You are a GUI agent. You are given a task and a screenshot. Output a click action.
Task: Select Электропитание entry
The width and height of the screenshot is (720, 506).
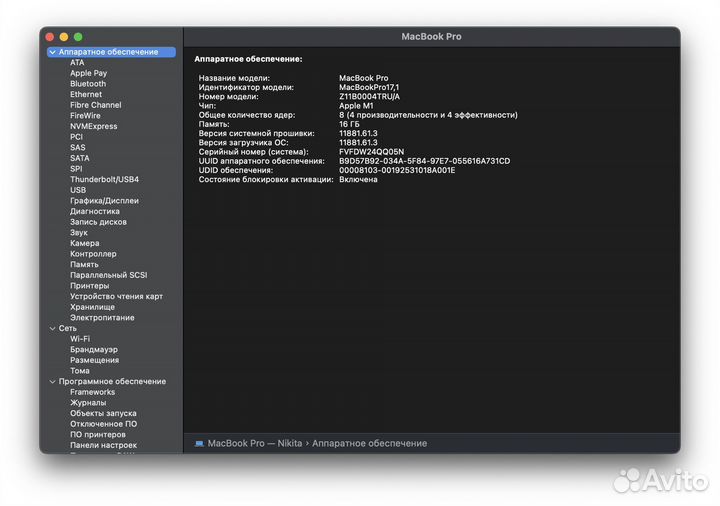(x=102, y=318)
